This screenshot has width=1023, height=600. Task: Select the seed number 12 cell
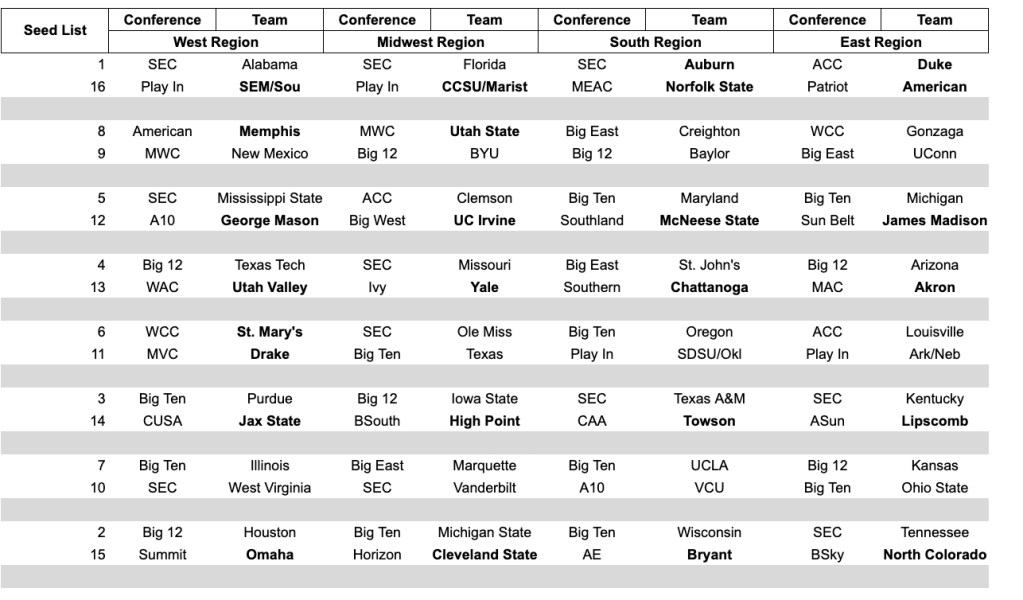[x=98, y=221]
